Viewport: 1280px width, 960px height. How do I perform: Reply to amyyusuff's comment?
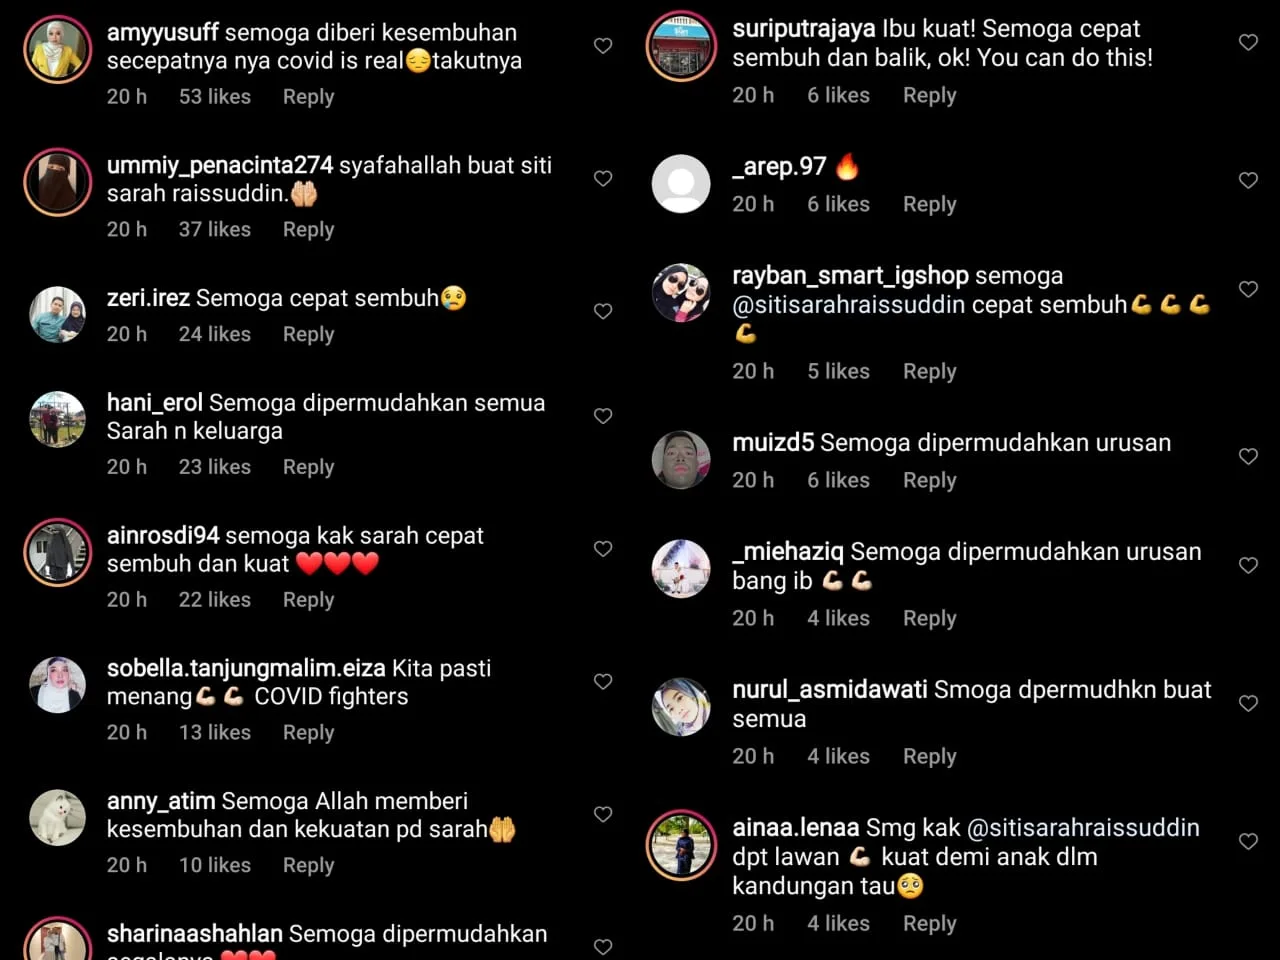tap(308, 97)
